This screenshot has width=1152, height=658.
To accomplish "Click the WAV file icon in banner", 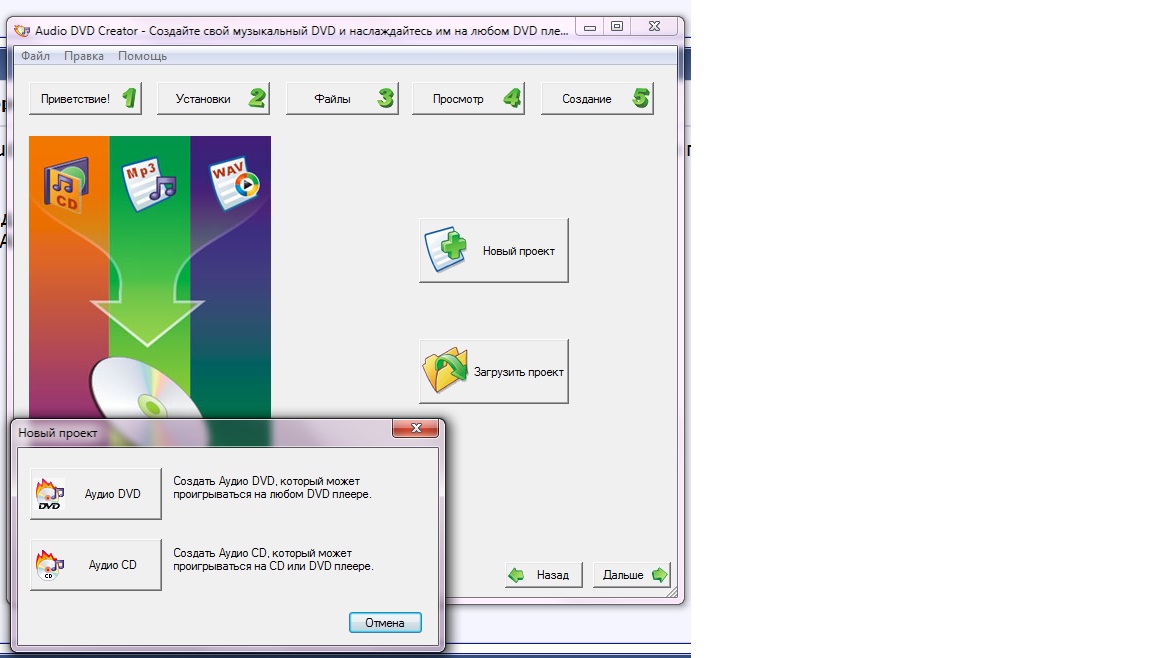I will click(234, 183).
